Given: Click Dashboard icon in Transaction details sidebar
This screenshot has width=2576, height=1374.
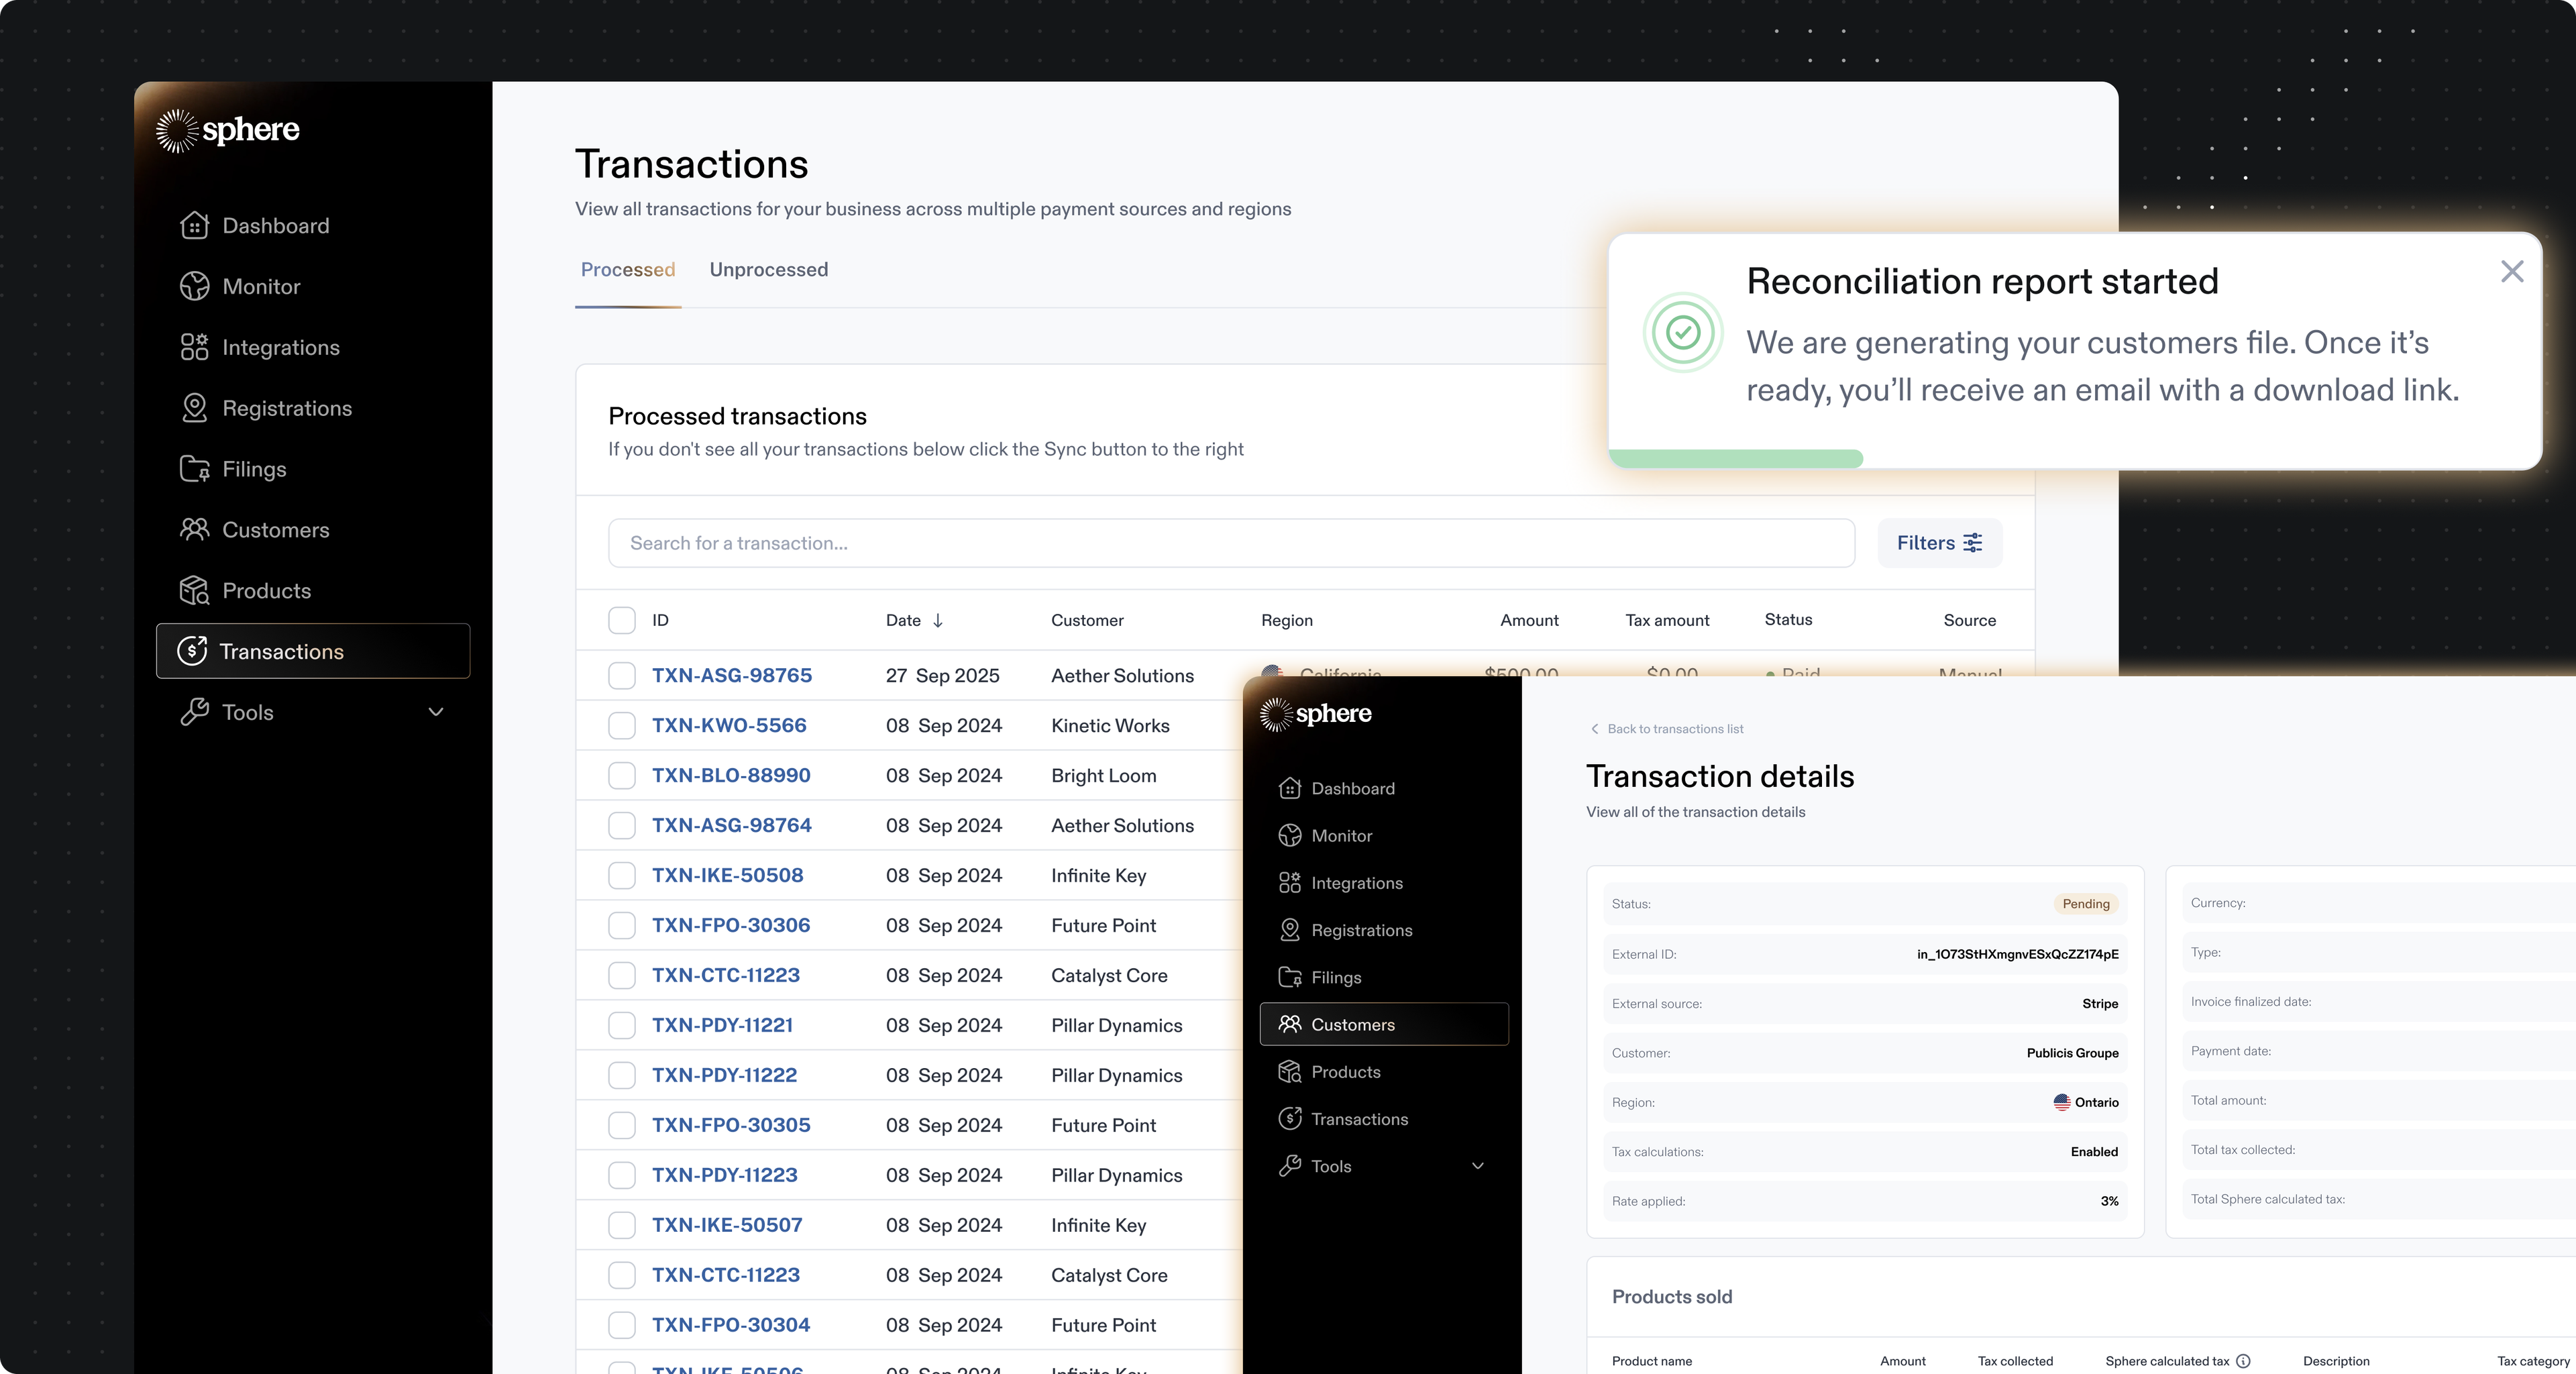Looking at the screenshot, I should tap(1290, 788).
